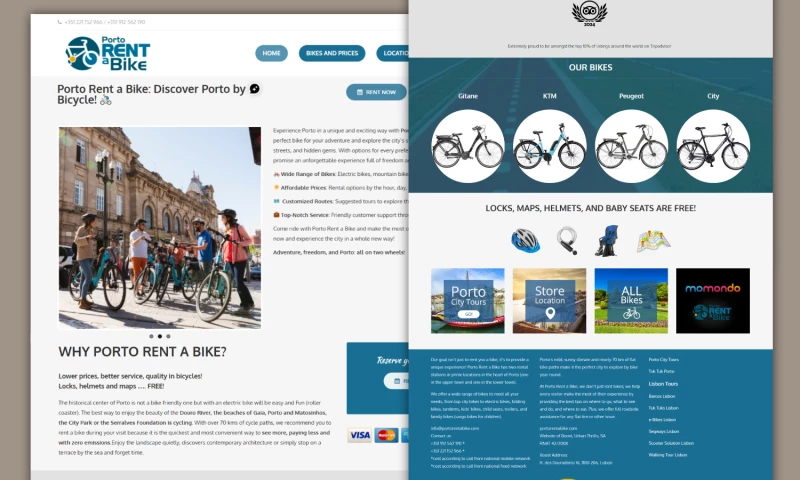Follow the Porto City Tours footer link
This screenshot has width=800, height=480.
(664, 360)
